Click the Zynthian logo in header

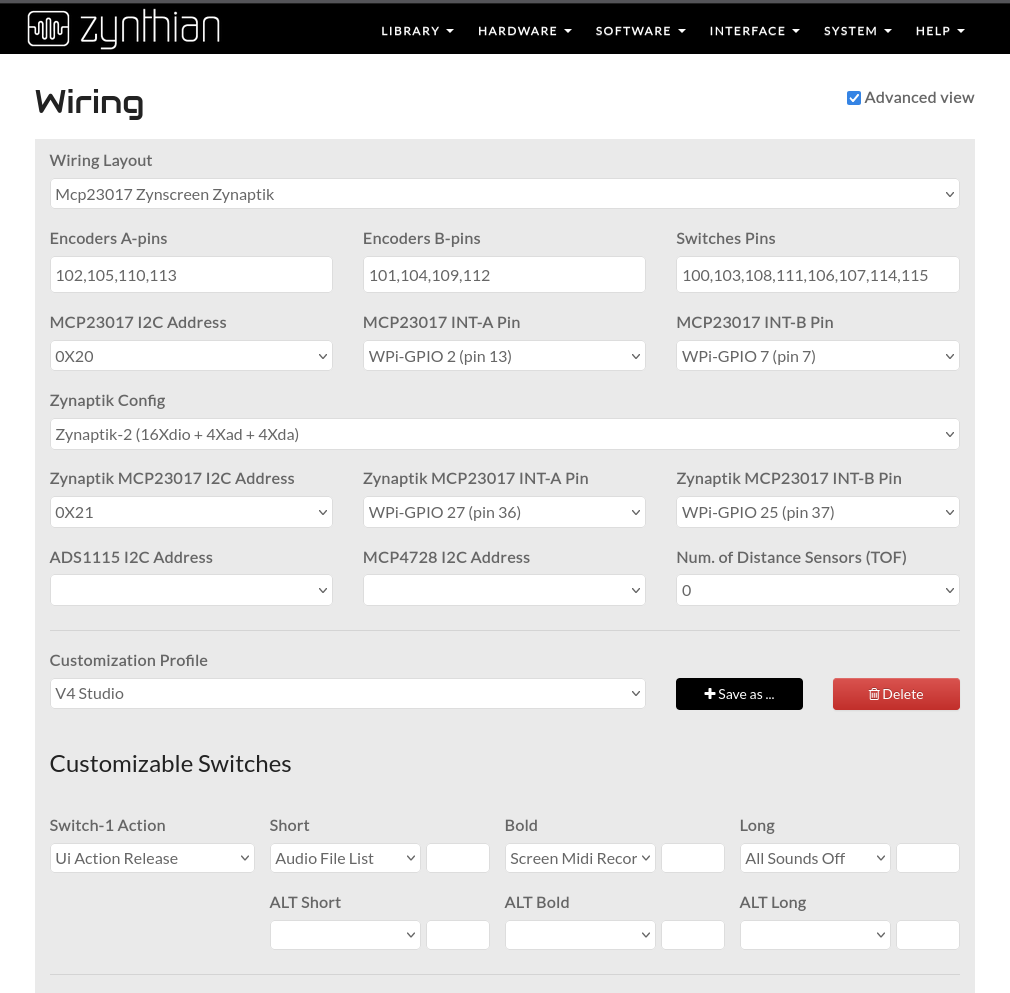pyautogui.click(x=123, y=29)
